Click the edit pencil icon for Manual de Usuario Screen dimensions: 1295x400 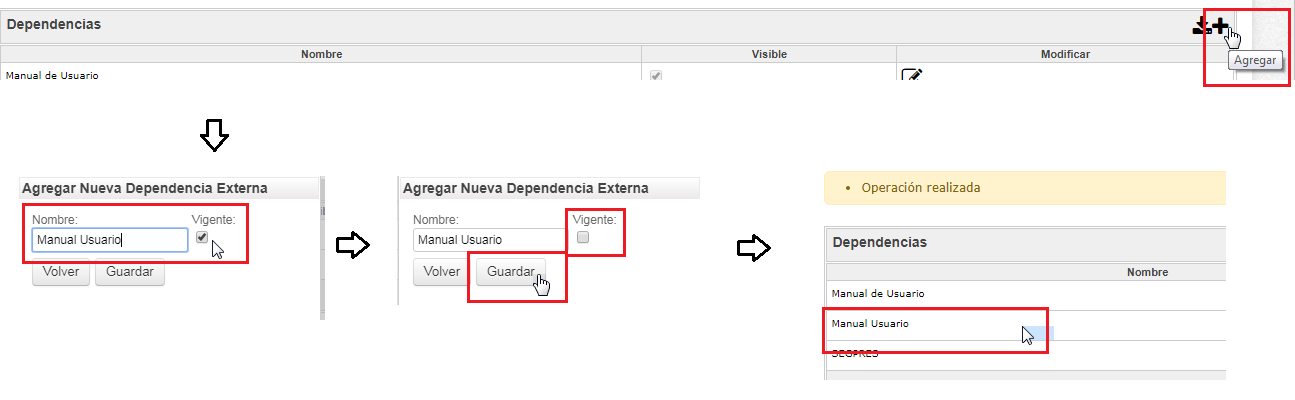tap(912, 76)
